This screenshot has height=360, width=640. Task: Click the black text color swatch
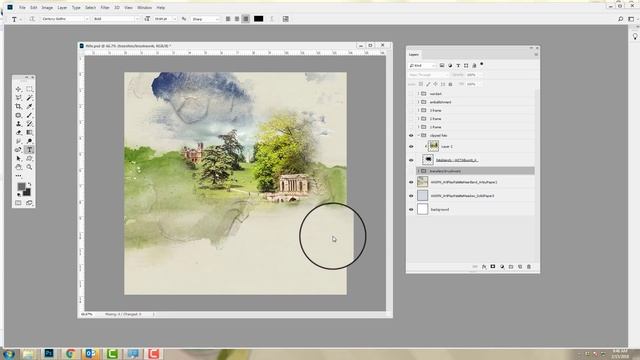[258, 19]
